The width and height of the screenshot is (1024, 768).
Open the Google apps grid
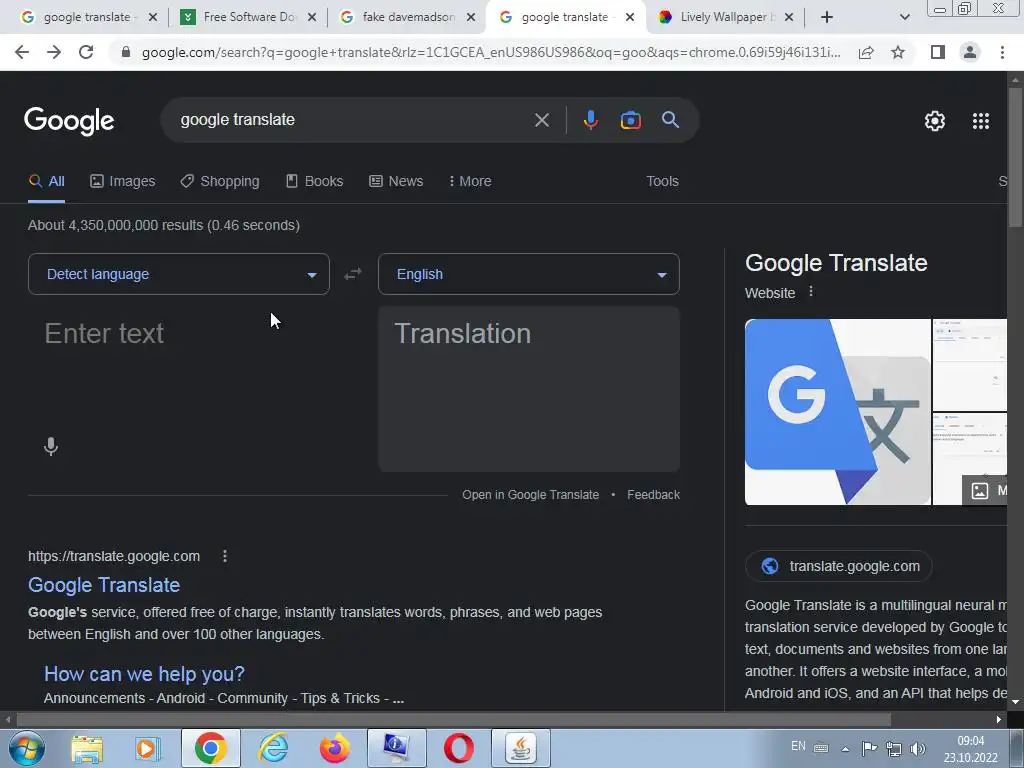pyautogui.click(x=981, y=121)
